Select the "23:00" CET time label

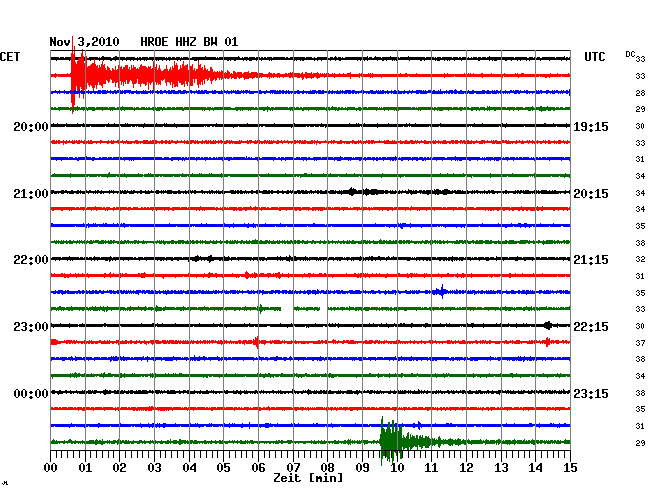tap(31, 327)
